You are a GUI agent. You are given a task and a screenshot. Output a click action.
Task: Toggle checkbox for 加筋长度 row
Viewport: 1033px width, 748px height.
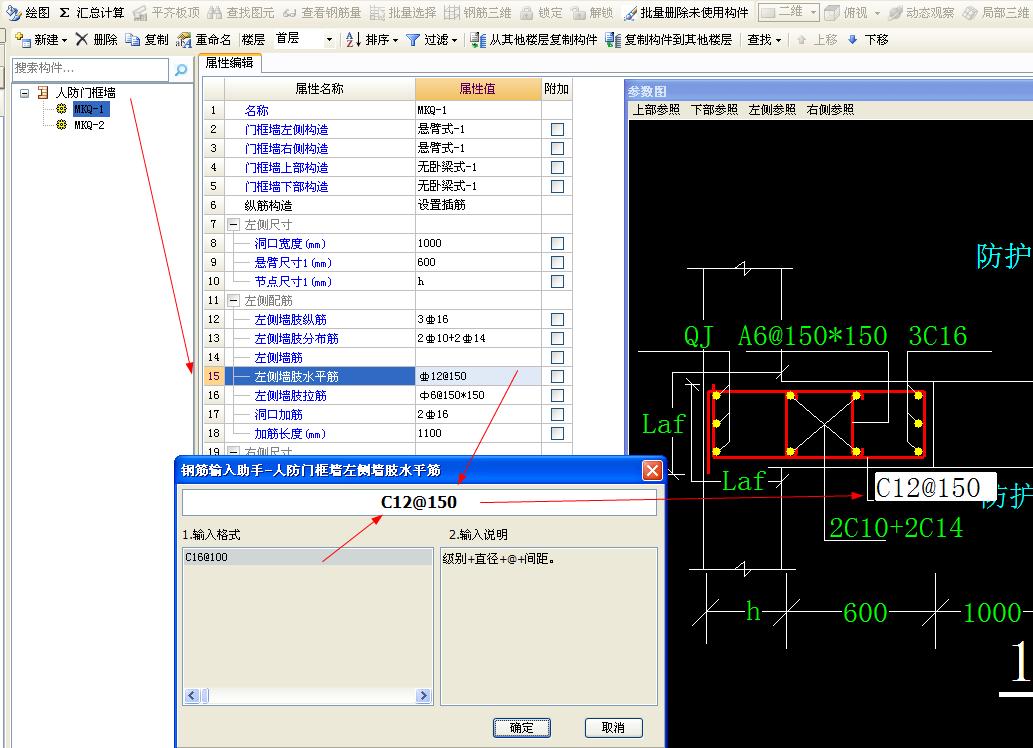557,433
